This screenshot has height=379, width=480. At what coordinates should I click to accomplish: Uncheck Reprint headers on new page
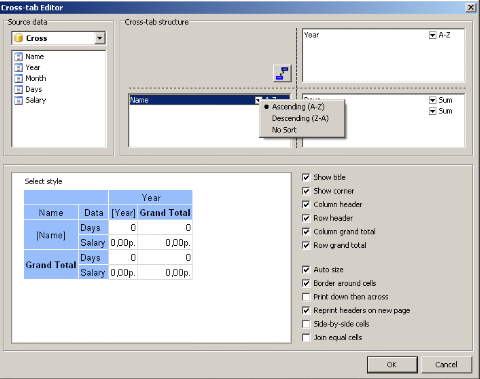coord(306,310)
